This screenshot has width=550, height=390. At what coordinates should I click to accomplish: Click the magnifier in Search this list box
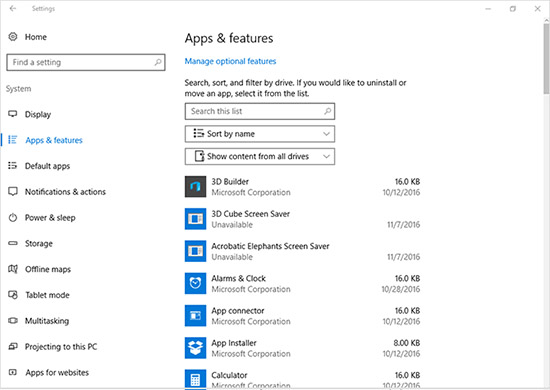coord(327,111)
